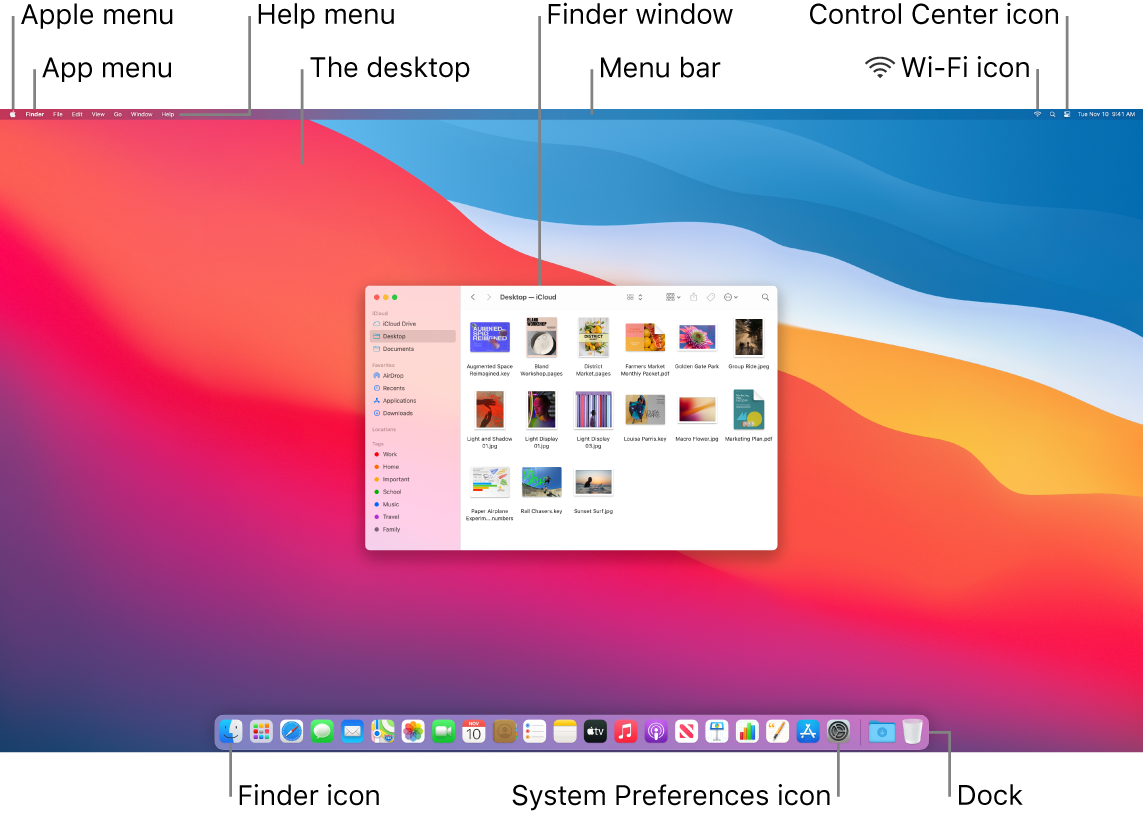1144x820 pixels.
Task: Open the More options ellipsis dropdown in Finder
Action: (x=728, y=297)
